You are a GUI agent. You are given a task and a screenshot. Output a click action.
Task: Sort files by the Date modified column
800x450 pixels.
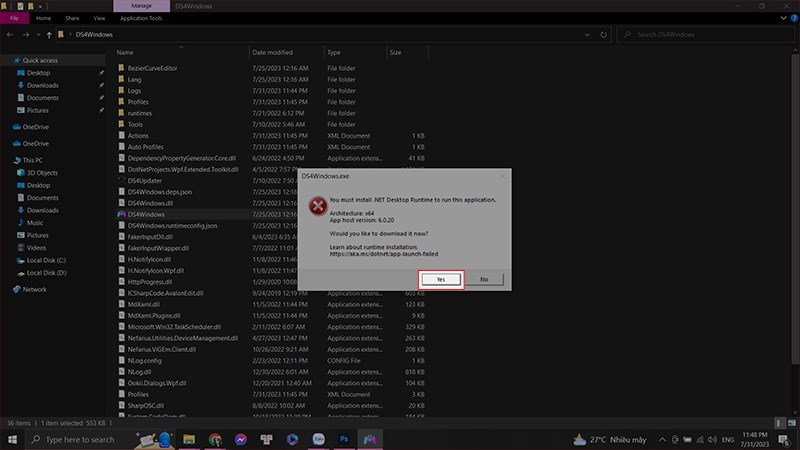(x=273, y=52)
